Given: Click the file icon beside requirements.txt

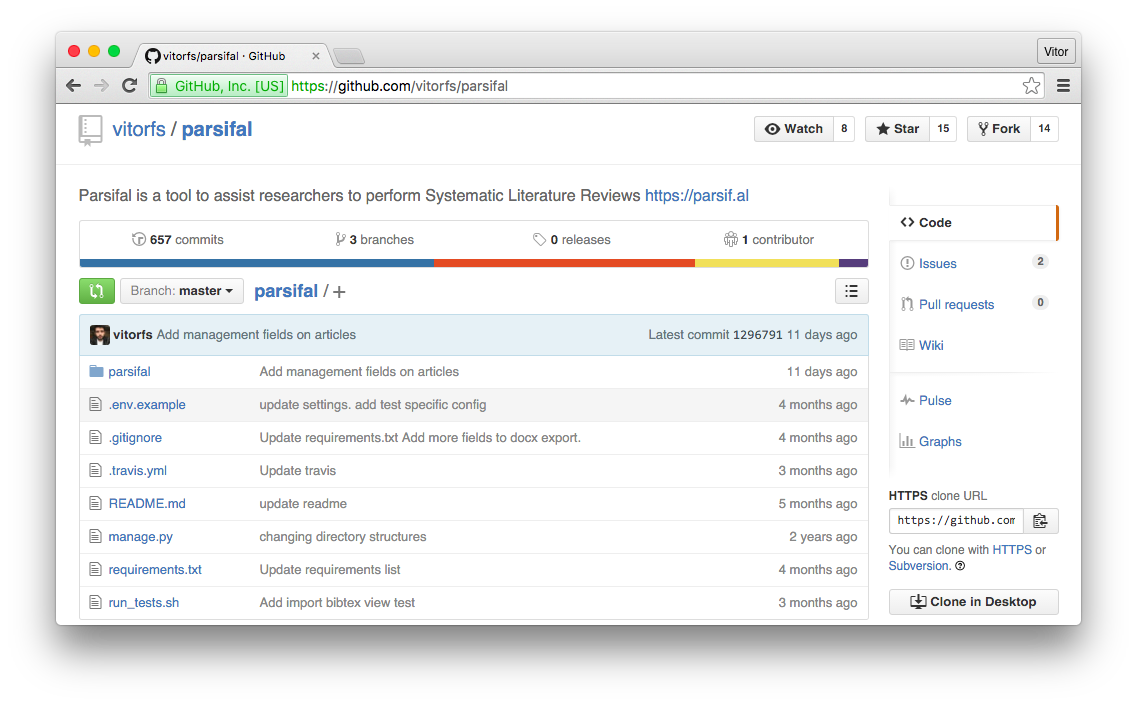Looking at the screenshot, I should coord(95,569).
